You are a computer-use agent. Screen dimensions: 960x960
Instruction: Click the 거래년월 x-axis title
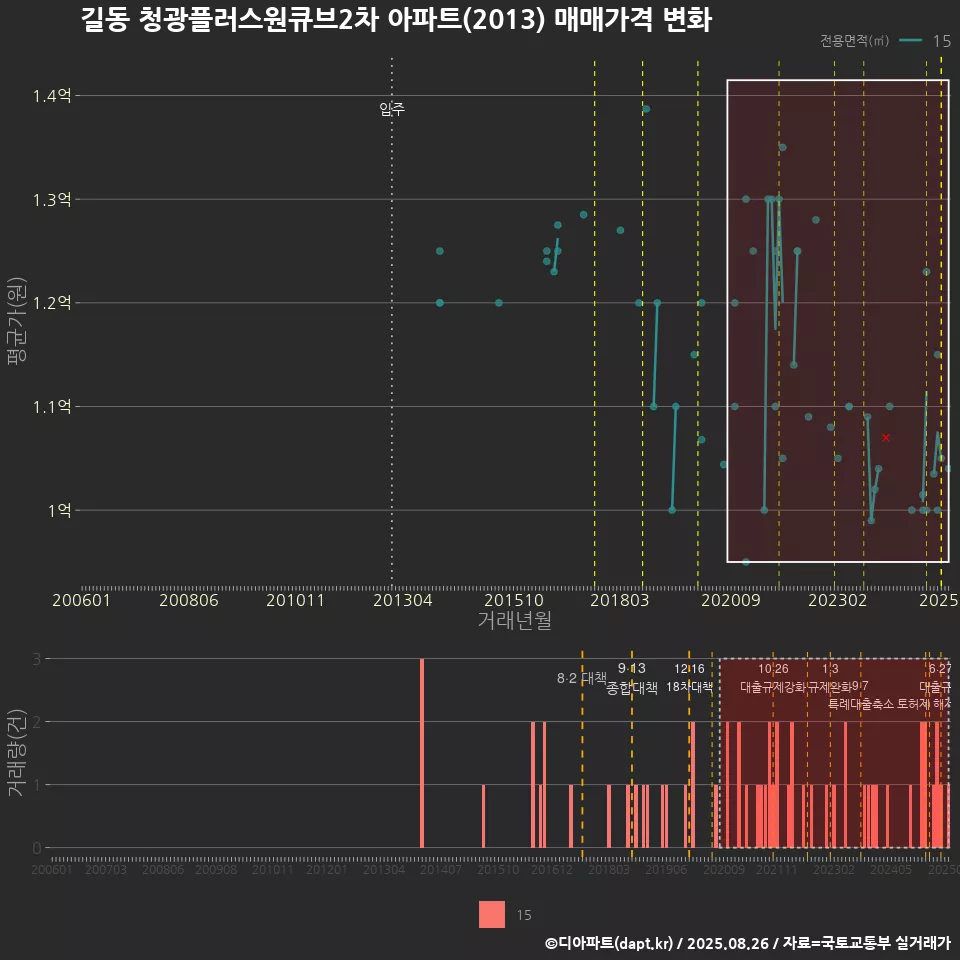click(x=514, y=620)
